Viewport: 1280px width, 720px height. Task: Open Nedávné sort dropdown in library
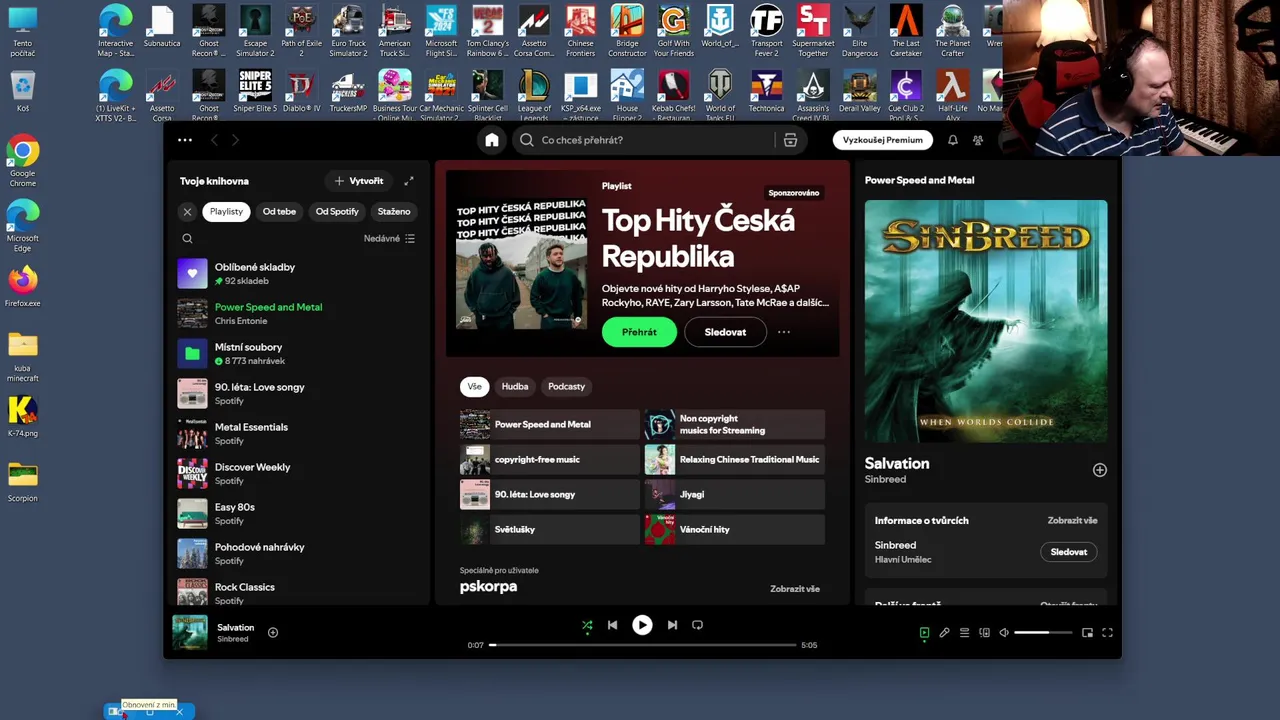coord(389,239)
